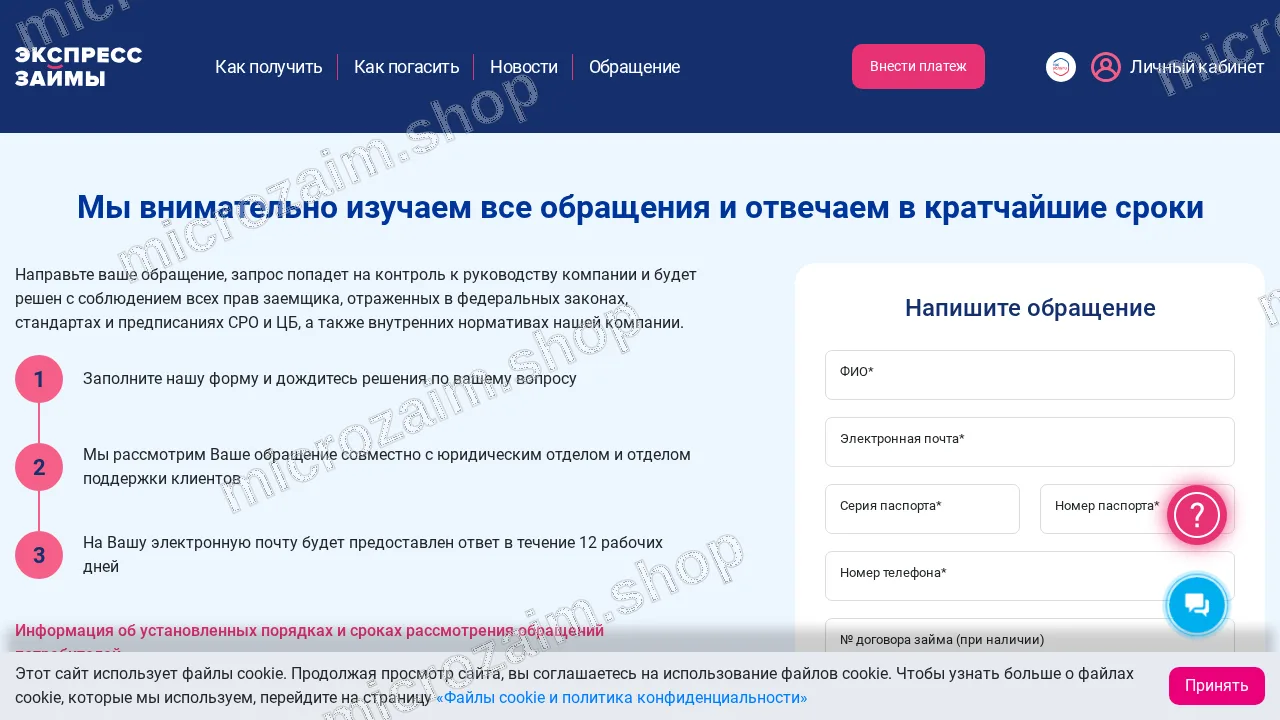1280x720 pixels.
Task: Focus the Номер телефона input field
Action: point(1030,576)
